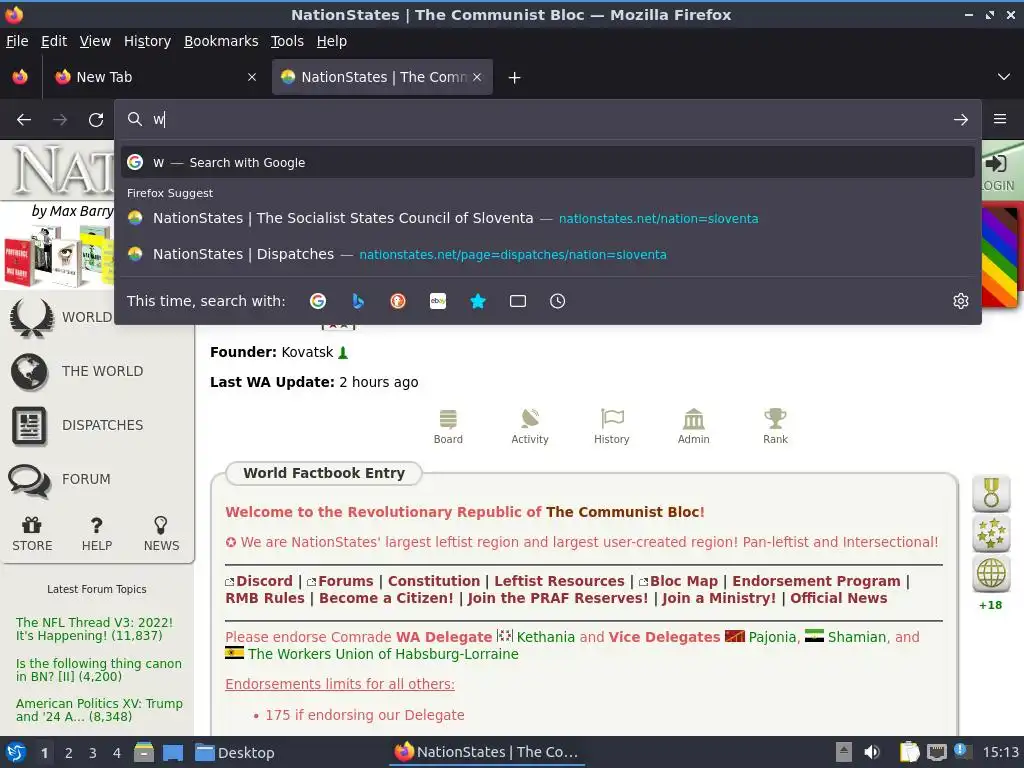The image size is (1024, 768).
Task: Switch to the New Tab tab
Action: click(153, 77)
